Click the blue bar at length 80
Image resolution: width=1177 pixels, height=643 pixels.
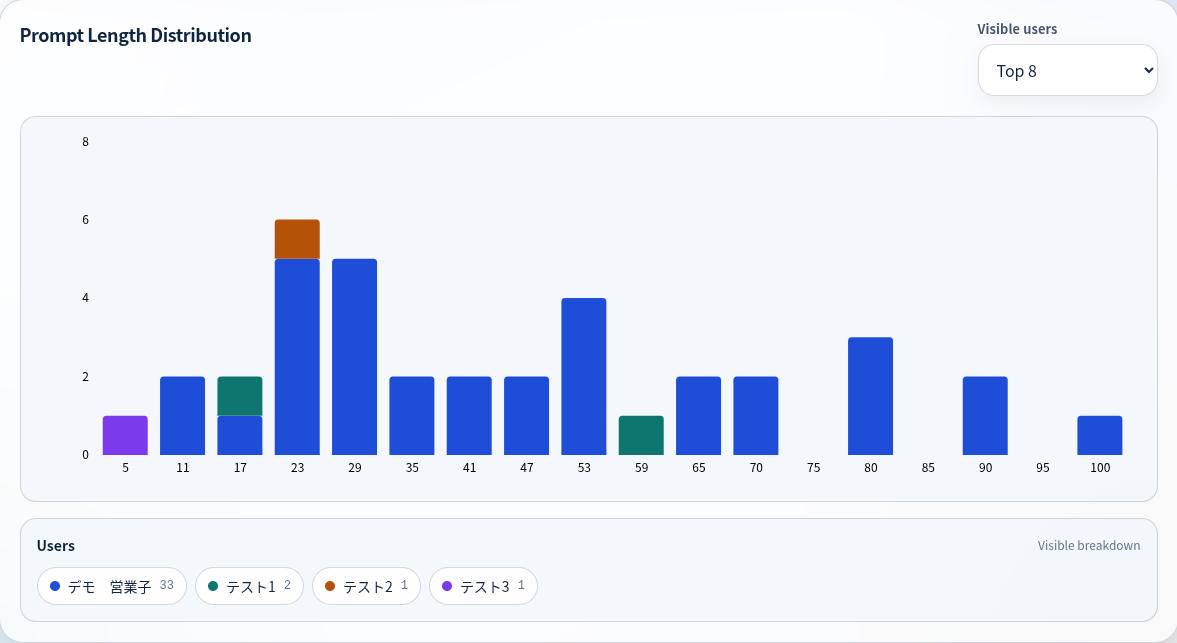click(871, 396)
